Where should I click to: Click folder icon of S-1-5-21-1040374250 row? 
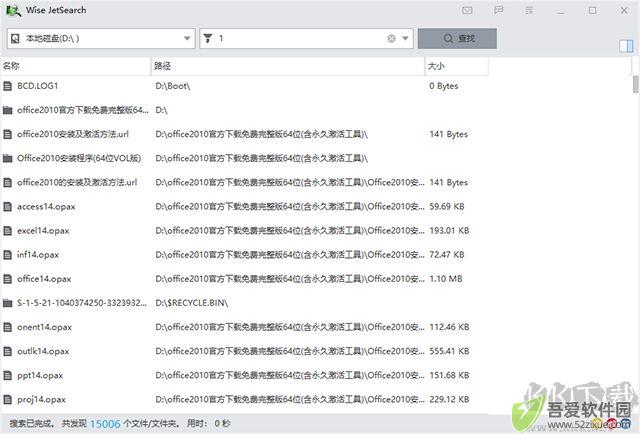(7, 303)
